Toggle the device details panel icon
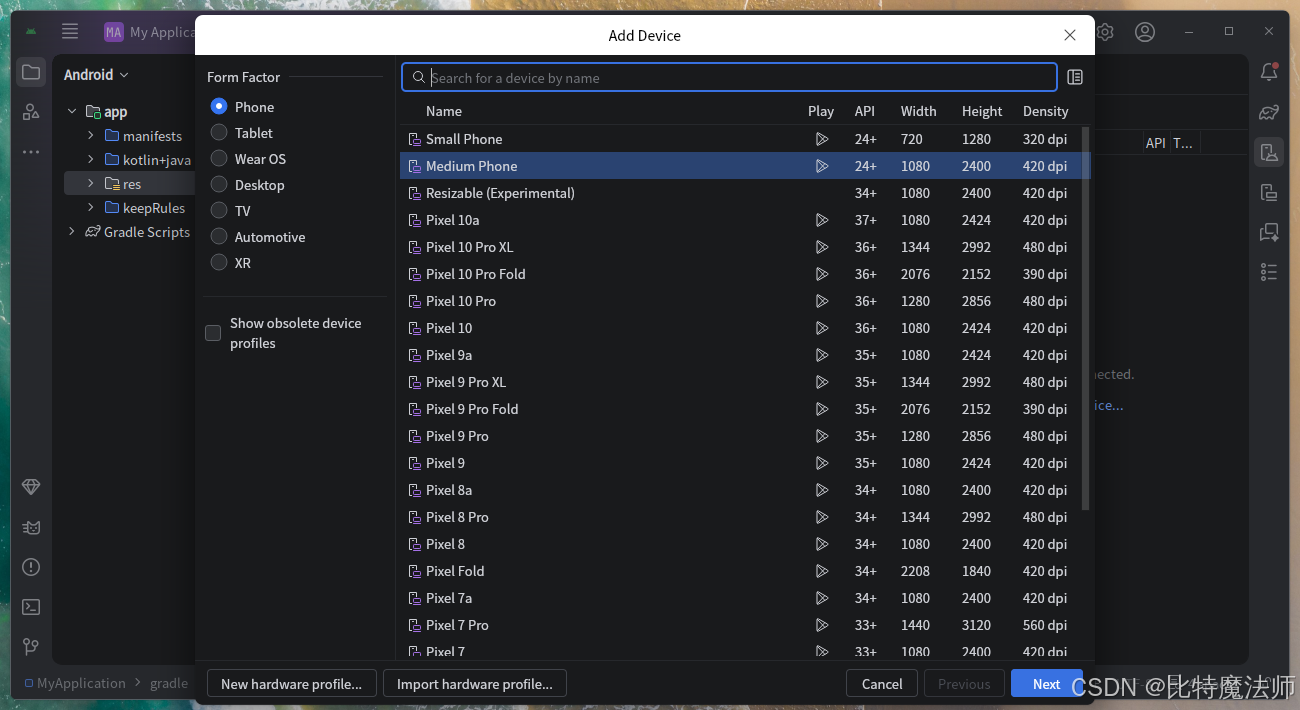 pos(1075,77)
